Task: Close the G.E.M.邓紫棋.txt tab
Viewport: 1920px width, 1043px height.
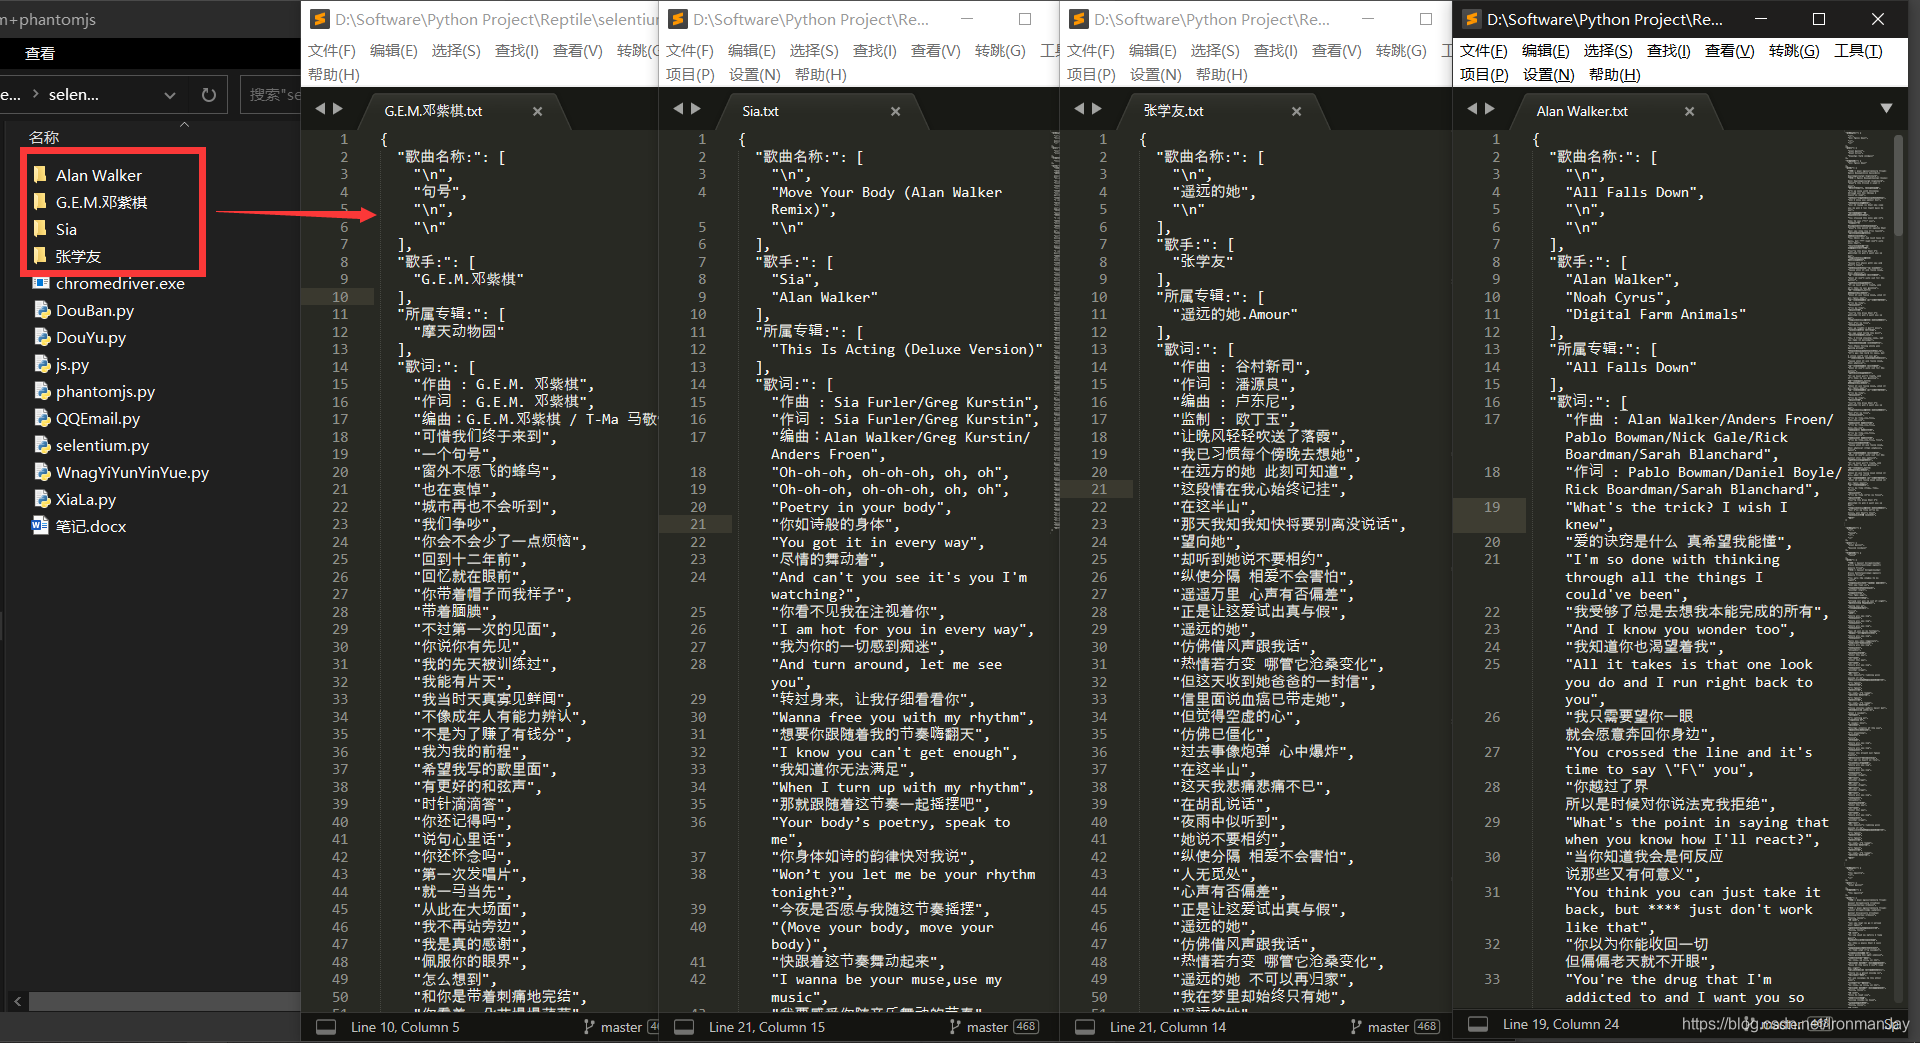Action: [537, 111]
